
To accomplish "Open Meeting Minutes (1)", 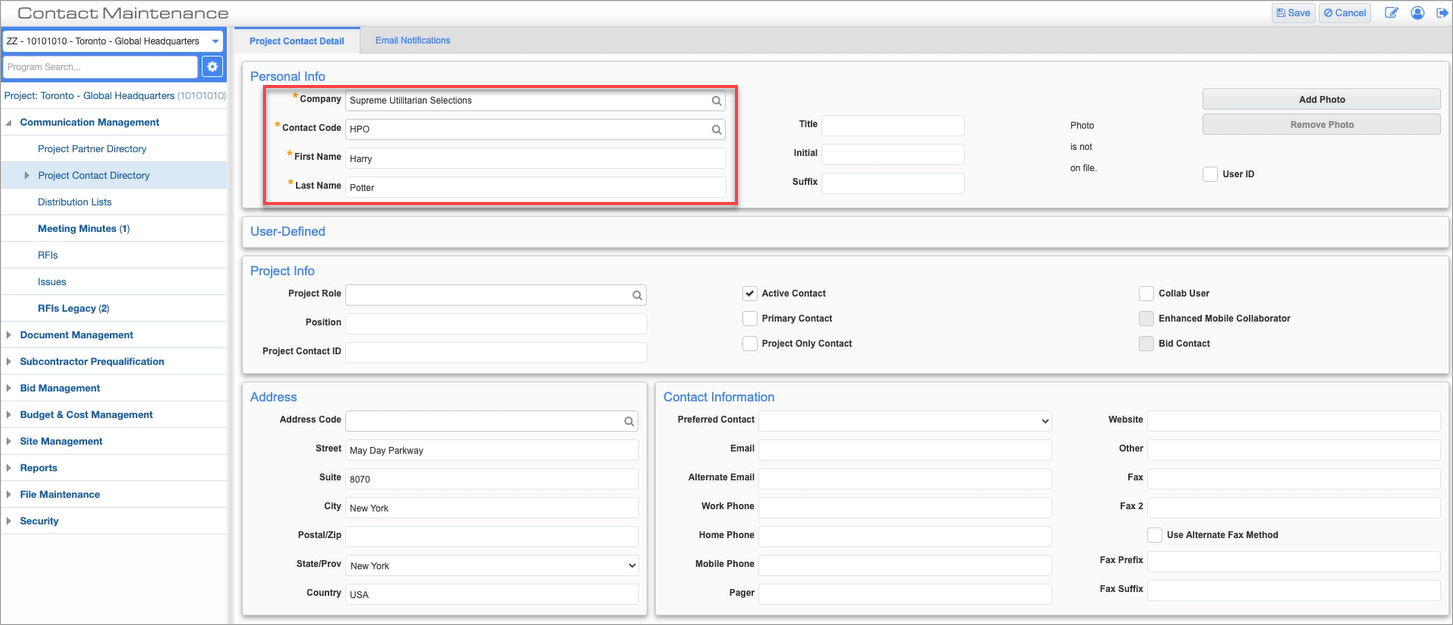I will pyautogui.click(x=84, y=229).
